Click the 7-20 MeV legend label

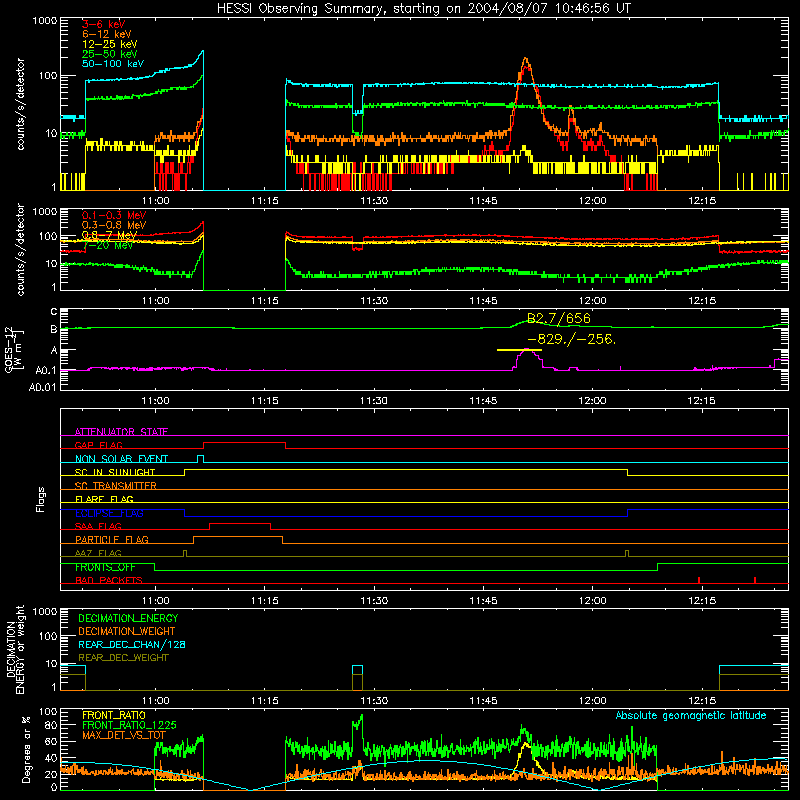pos(108,245)
